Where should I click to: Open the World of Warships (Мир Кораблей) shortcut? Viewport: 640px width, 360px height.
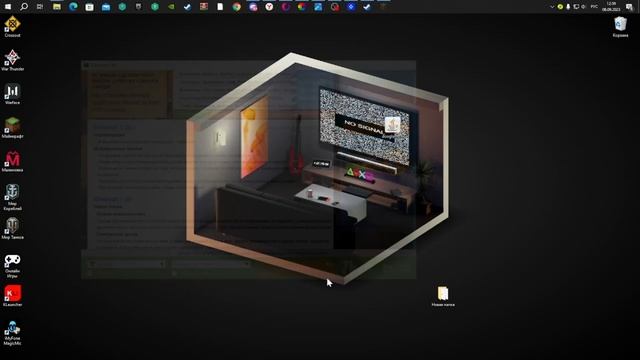(12, 197)
